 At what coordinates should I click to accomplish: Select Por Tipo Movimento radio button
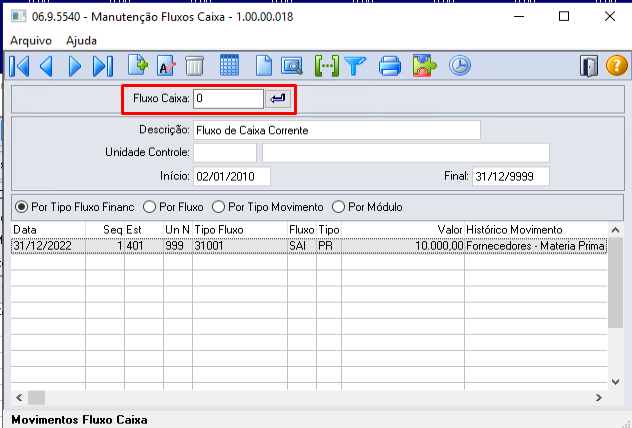click(x=268, y=207)
